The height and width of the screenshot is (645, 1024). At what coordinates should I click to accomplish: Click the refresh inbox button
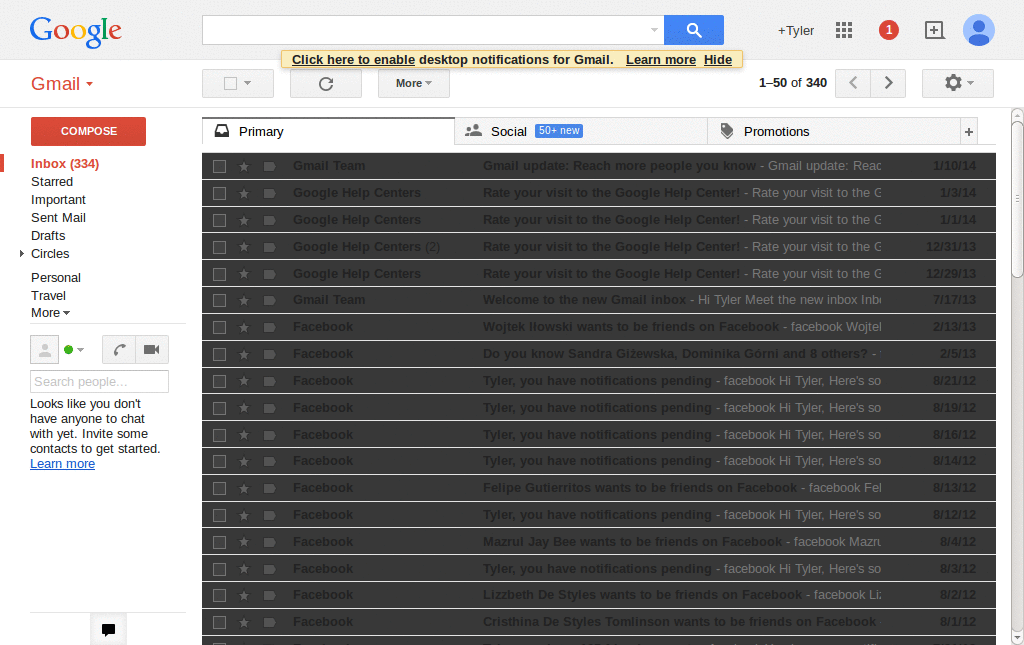(x=326, y=84)
